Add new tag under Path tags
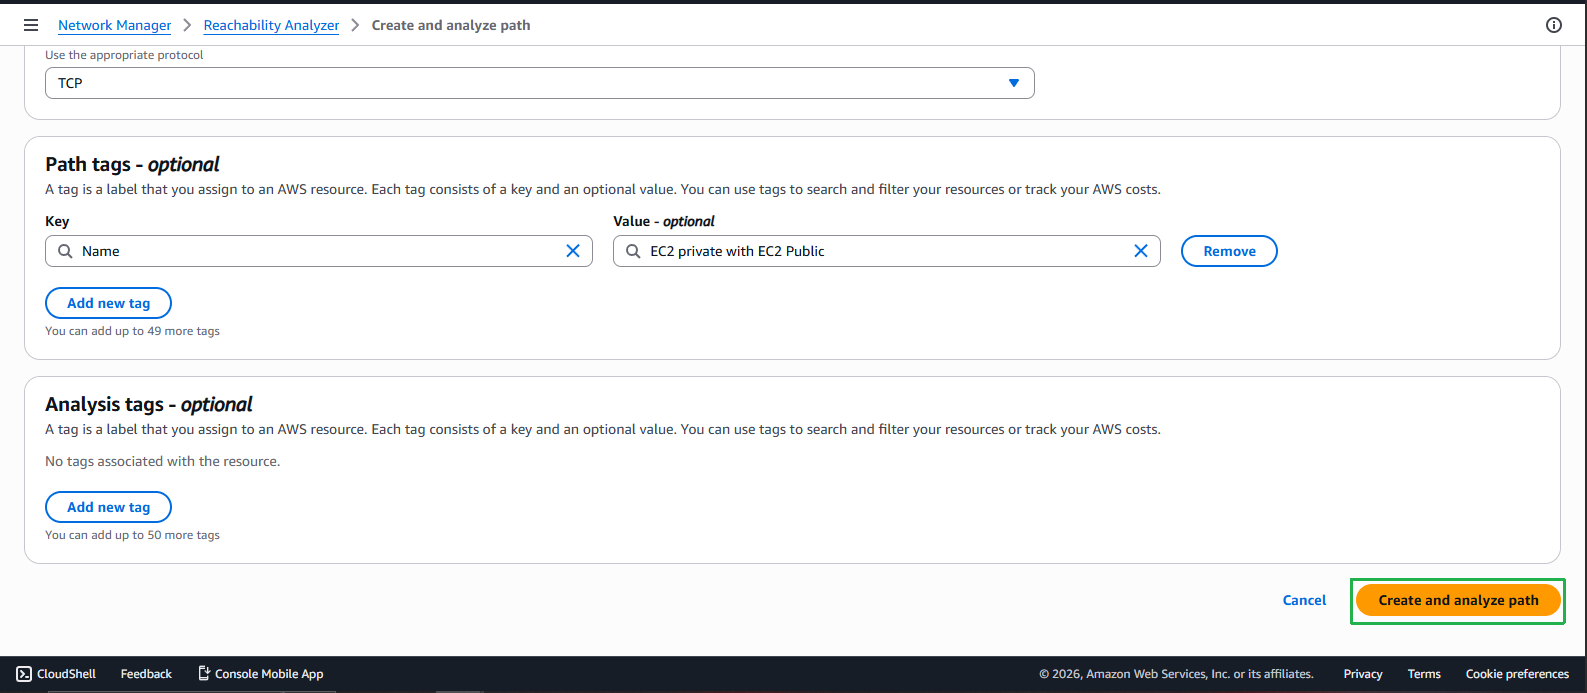 coord(108,303)
